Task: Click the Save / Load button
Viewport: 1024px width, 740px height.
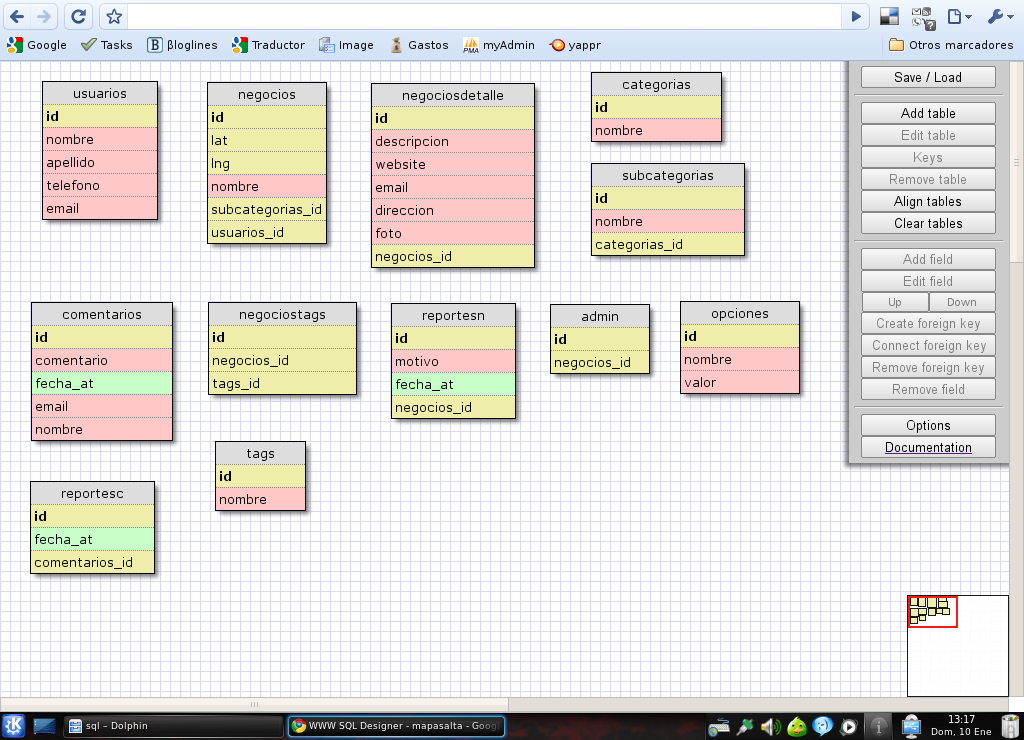Action: 928,77
